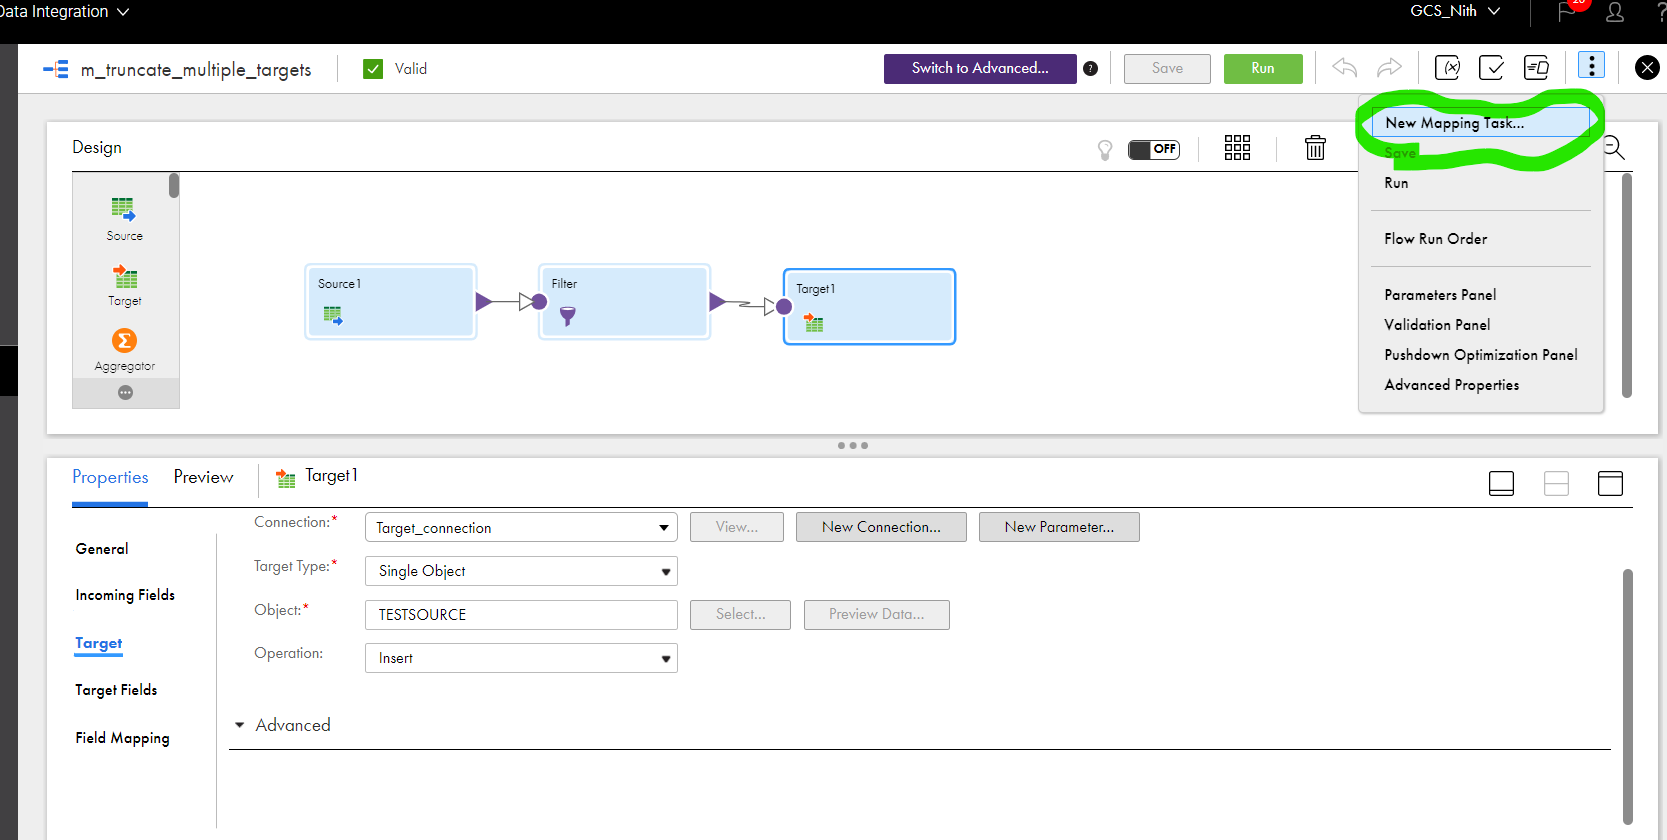Click the Save button in toolbar

(1167, 68)
